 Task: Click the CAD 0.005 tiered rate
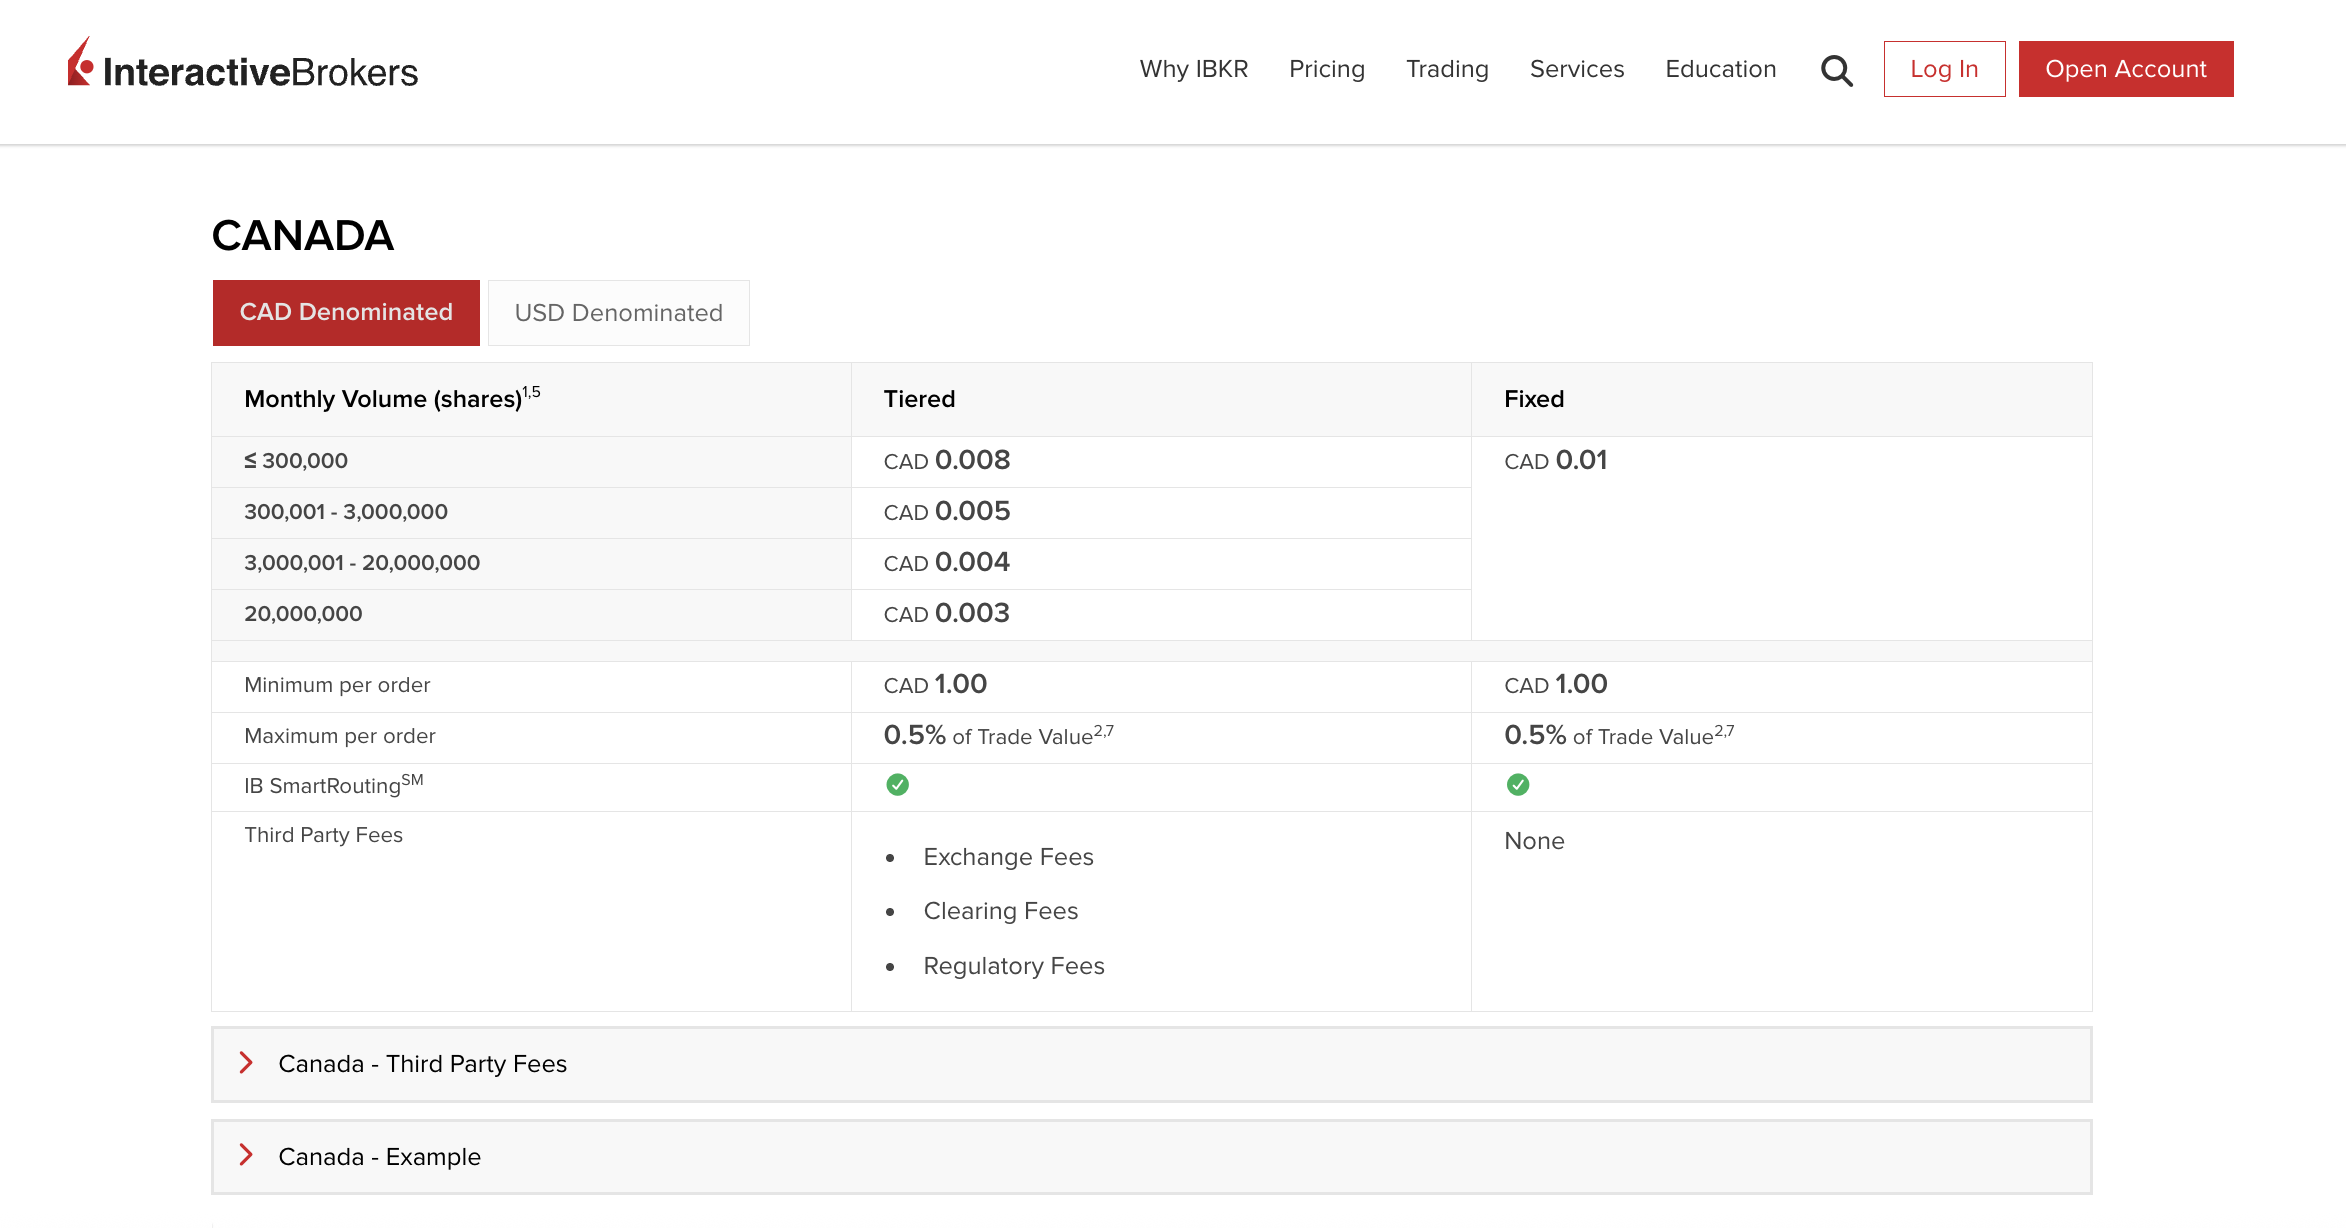click(947, 511)
